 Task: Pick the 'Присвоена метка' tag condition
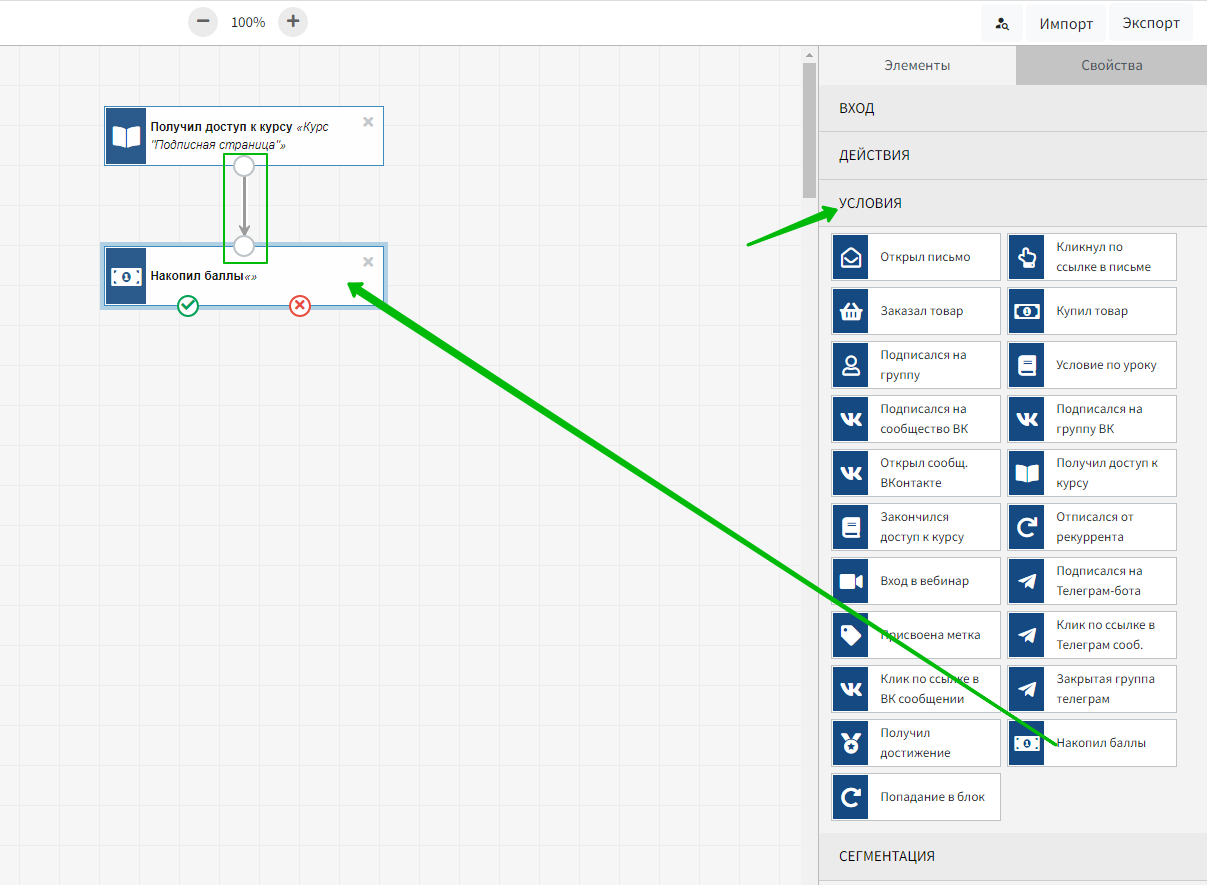pyautogui.click(x=915, y=635)
